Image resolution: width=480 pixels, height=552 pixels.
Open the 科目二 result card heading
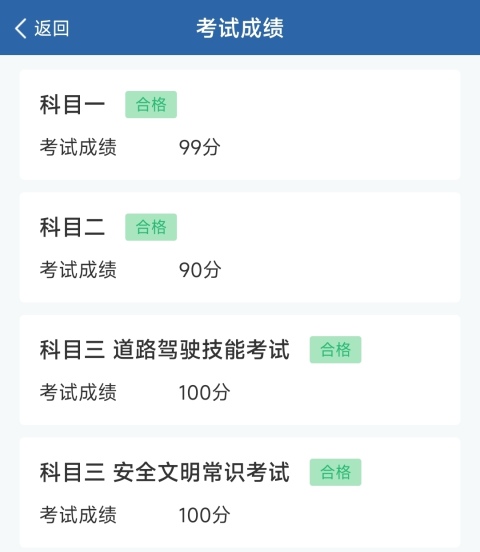[x=72, y=227]
